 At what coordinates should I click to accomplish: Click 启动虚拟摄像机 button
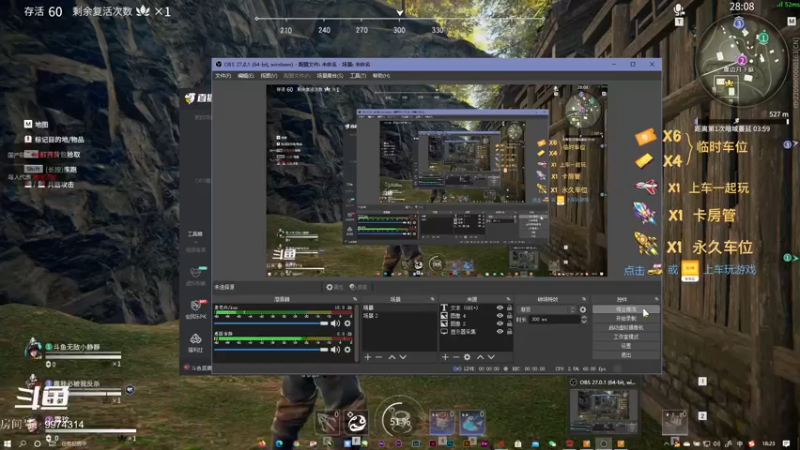[x=626, y=328]
